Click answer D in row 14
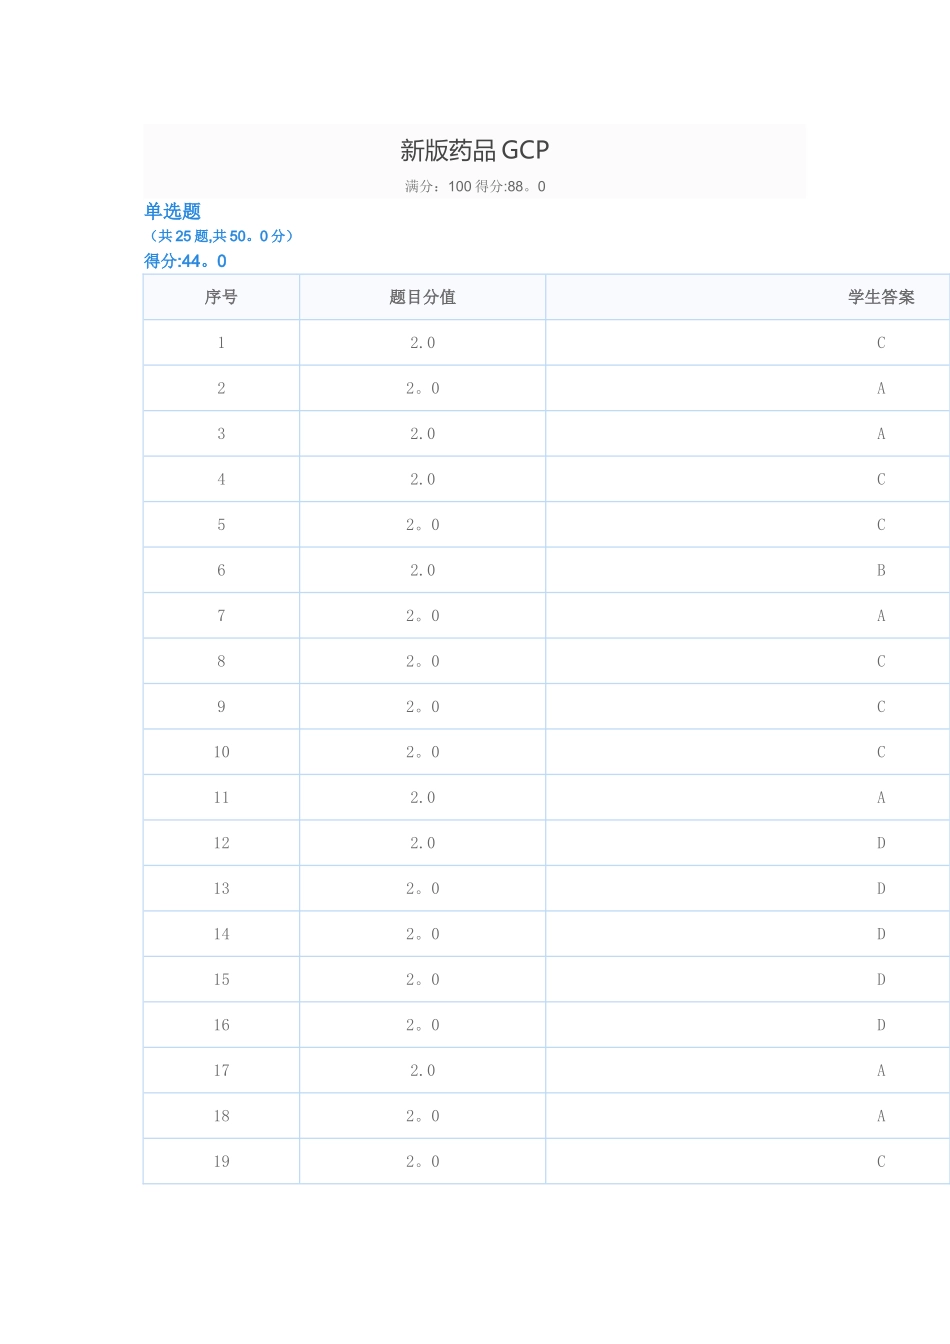950x1344 pixels. [x=881, y=934]
